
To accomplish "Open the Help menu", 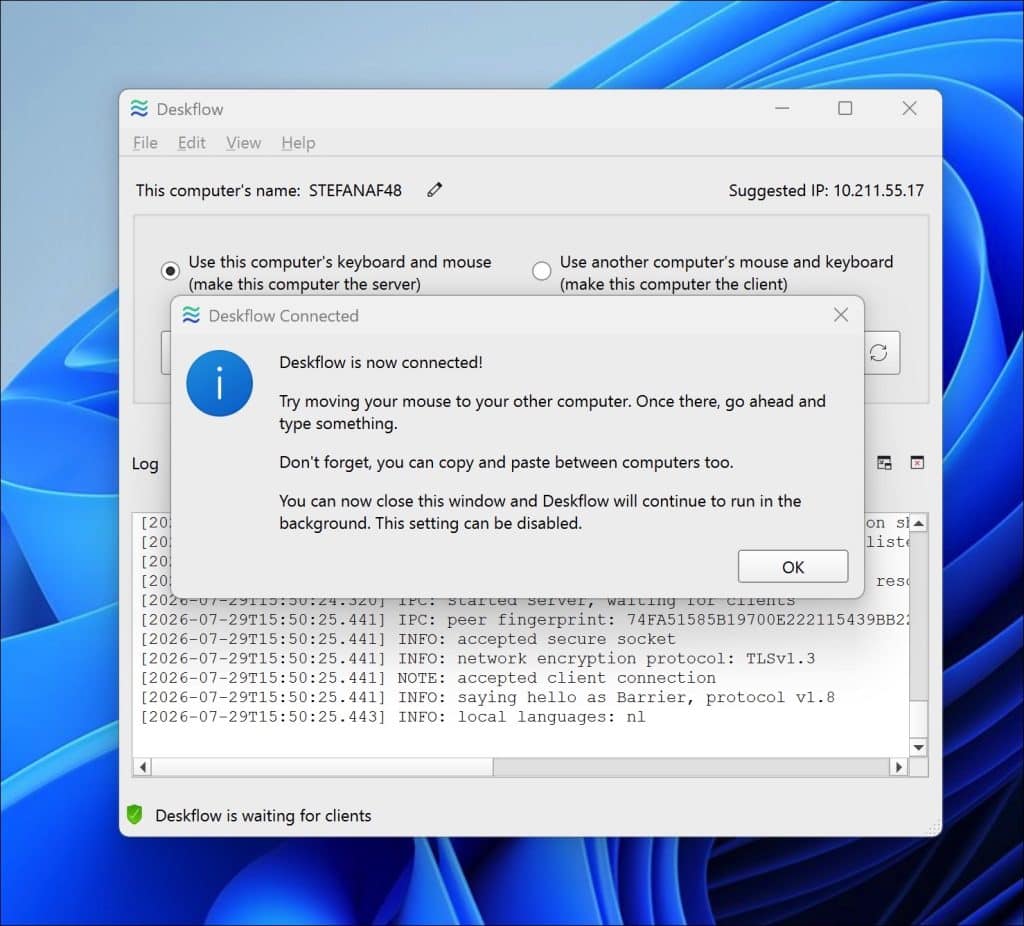I will click(298, 142).
